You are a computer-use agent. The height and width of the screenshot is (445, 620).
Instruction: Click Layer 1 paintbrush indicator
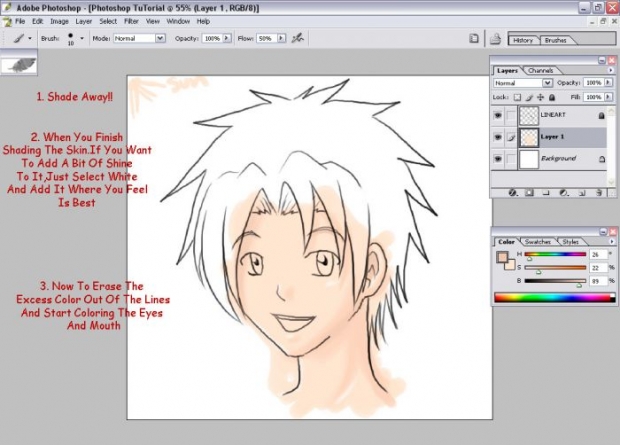coord(511,138)
